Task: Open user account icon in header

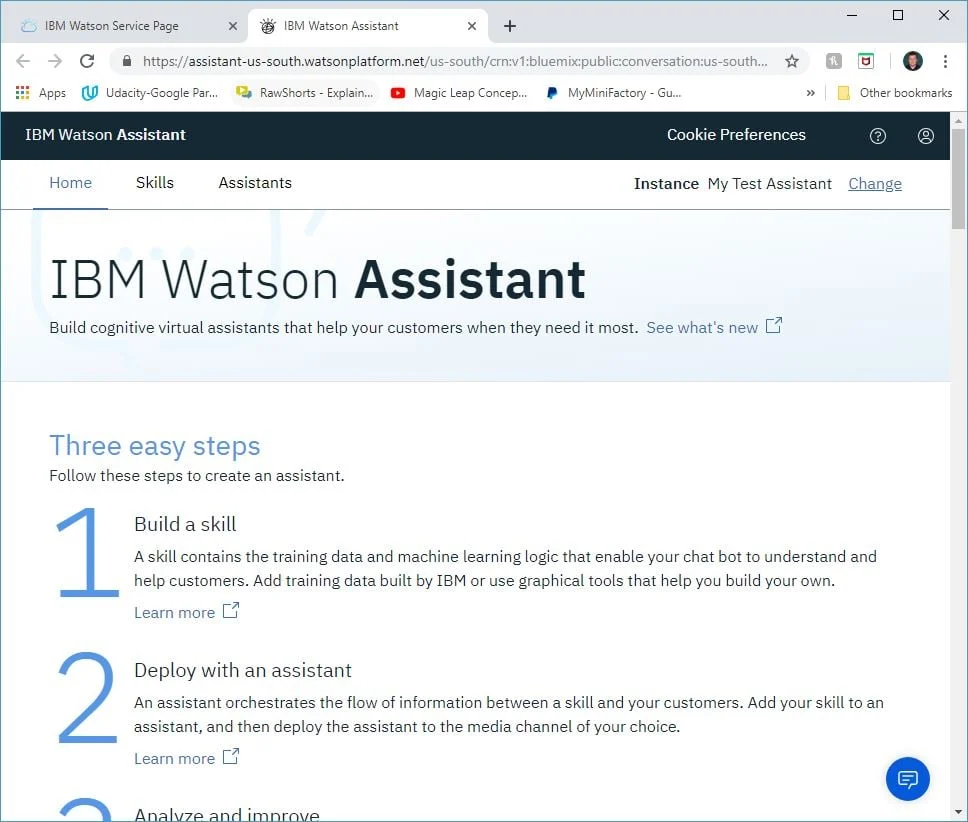Action: click(x=925, y=136)
